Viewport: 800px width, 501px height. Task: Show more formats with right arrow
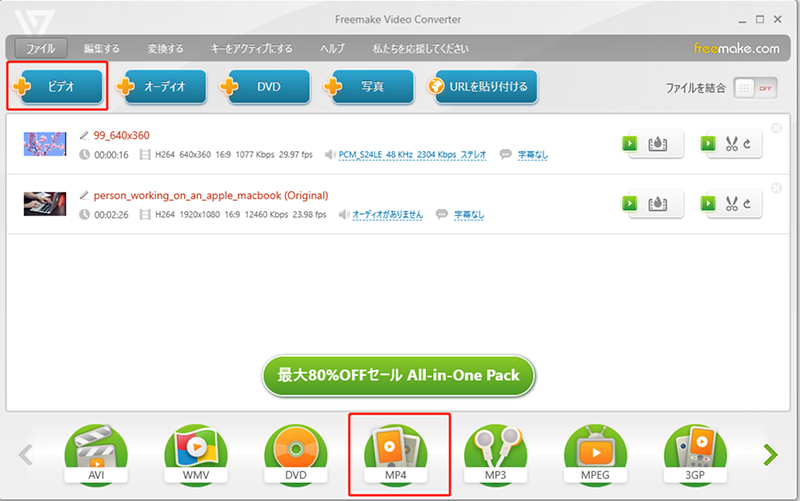tap(770, 455)
